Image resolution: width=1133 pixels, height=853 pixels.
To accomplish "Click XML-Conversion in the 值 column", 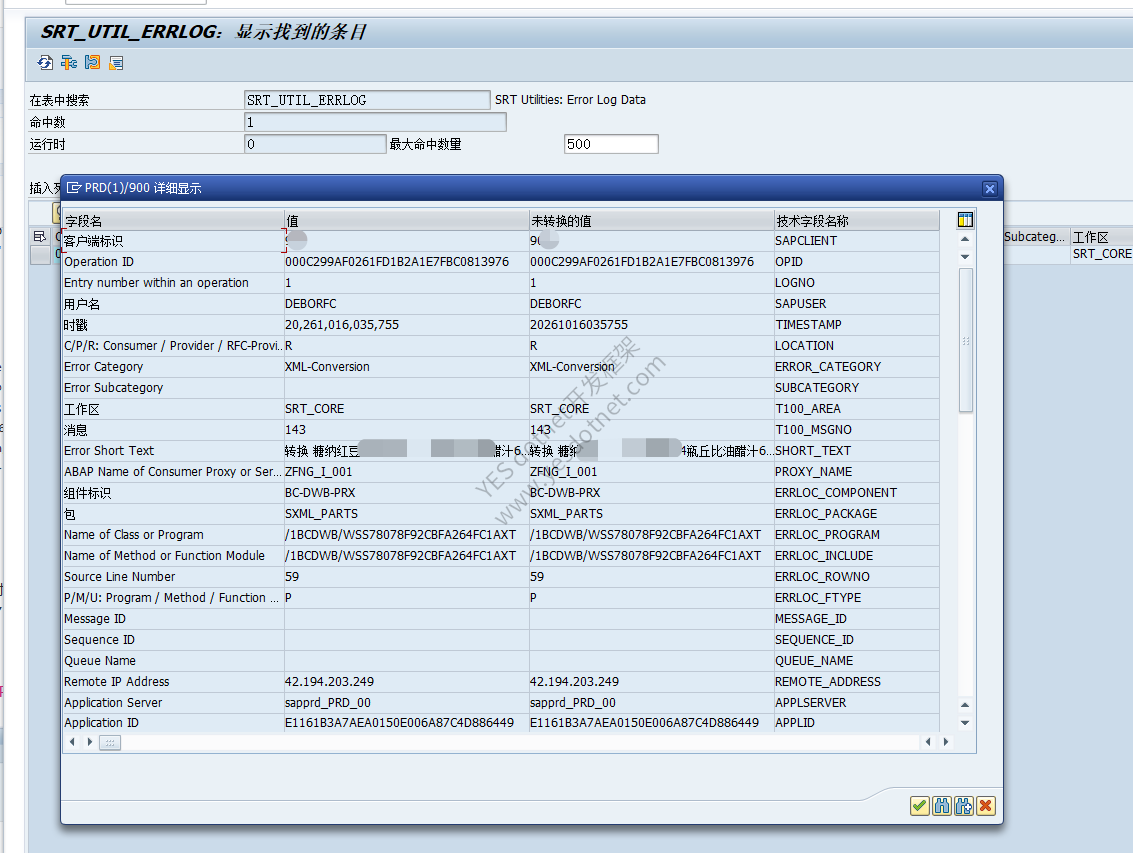I will coord(327,367).
